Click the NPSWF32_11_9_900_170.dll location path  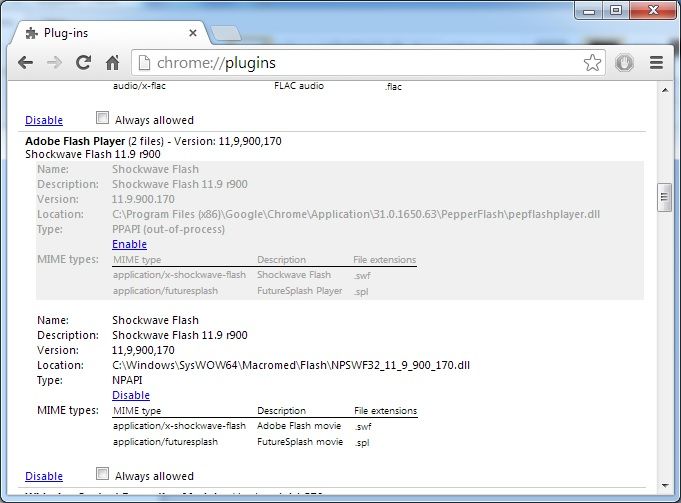[291, 365]
